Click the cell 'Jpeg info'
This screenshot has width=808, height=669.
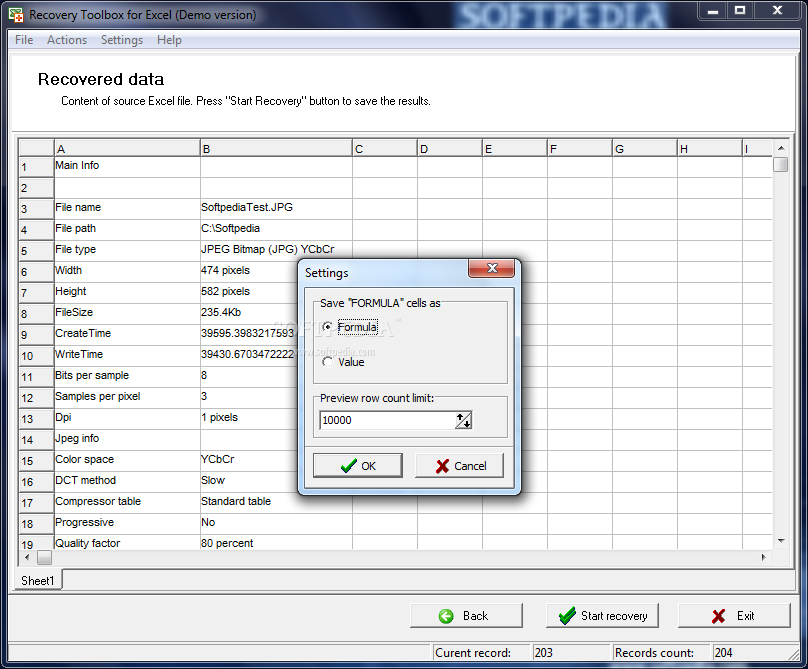tap(127, 439)
